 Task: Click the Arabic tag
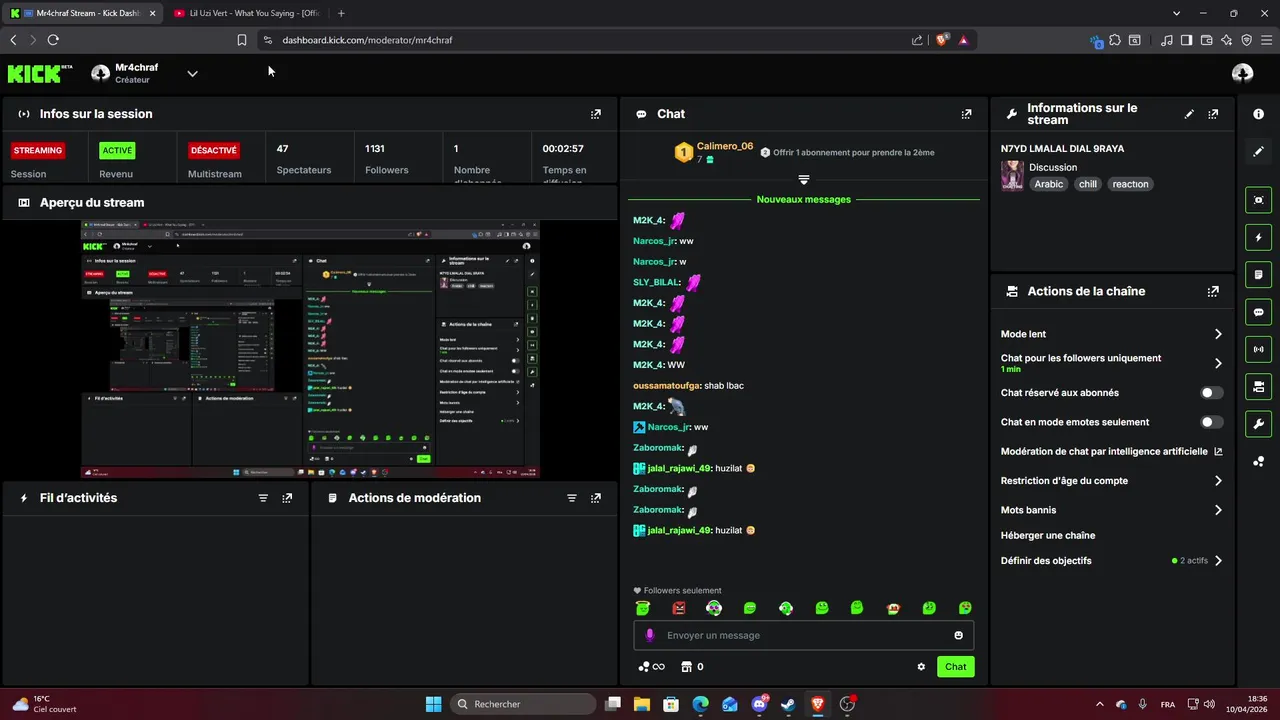tap(1049, 184)
